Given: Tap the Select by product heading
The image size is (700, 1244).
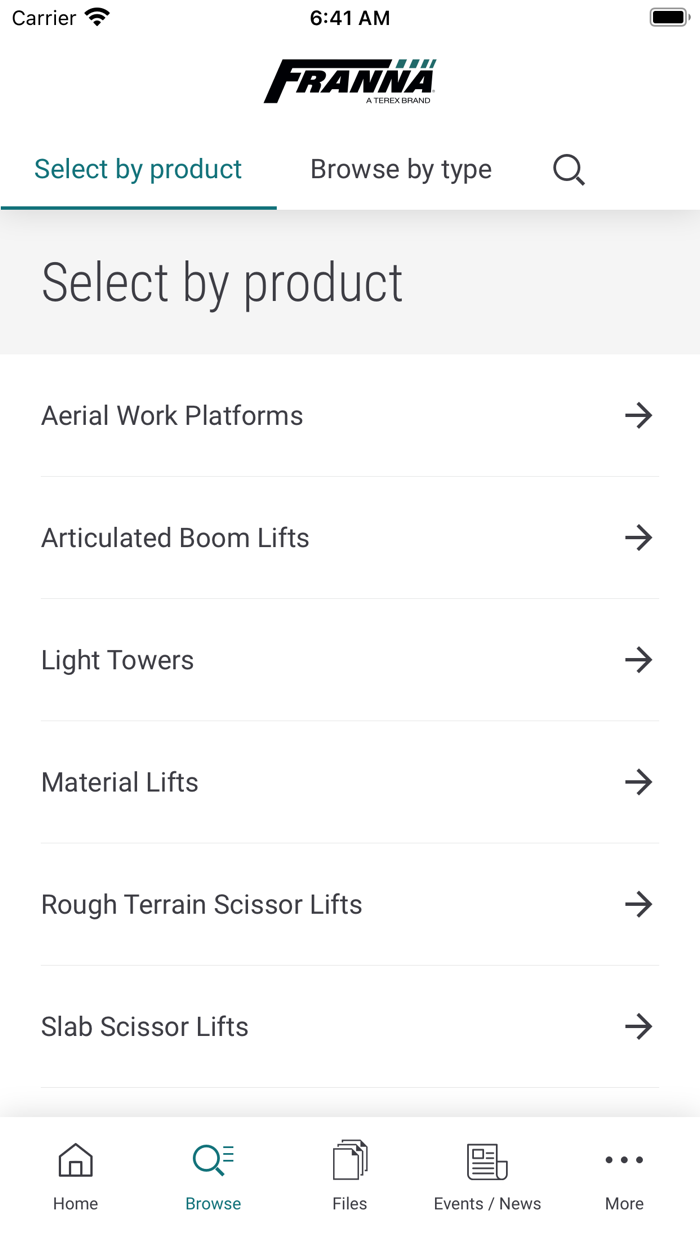Looking at the screenshot, I should (222, 283).
